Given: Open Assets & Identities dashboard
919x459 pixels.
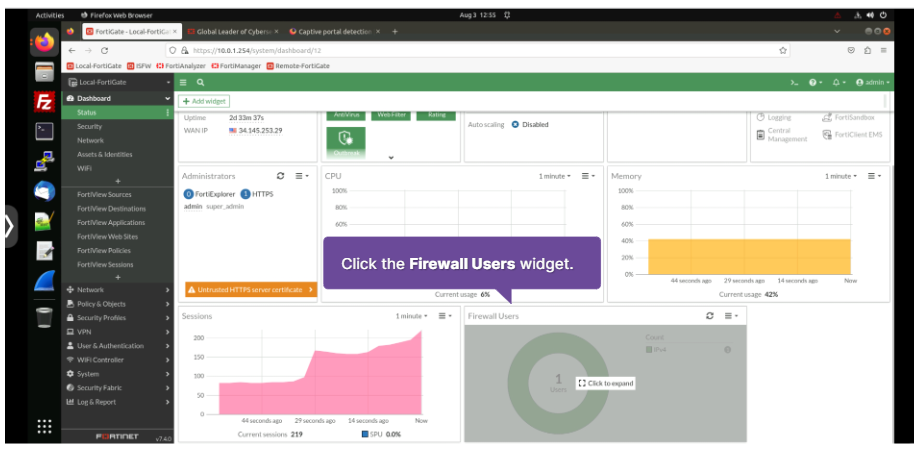Looking at the screenshot, I should pos(104,155).
